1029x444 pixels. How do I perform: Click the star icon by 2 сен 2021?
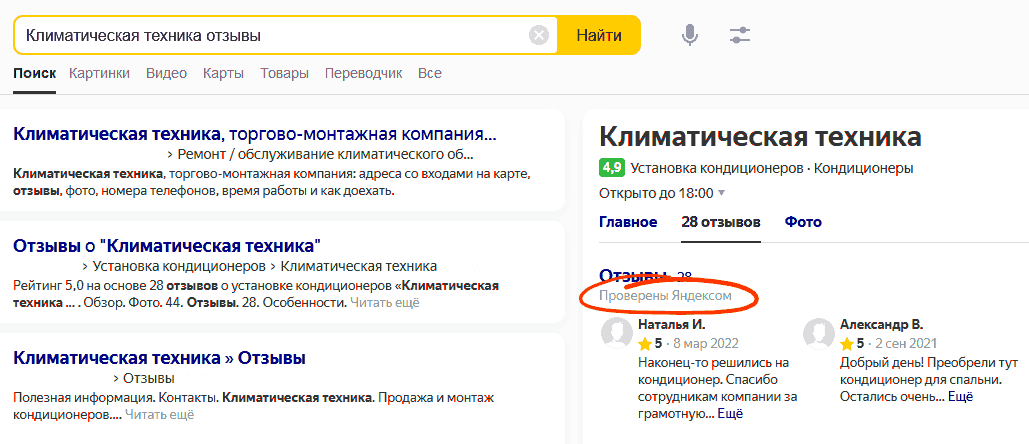pos(847,343)
